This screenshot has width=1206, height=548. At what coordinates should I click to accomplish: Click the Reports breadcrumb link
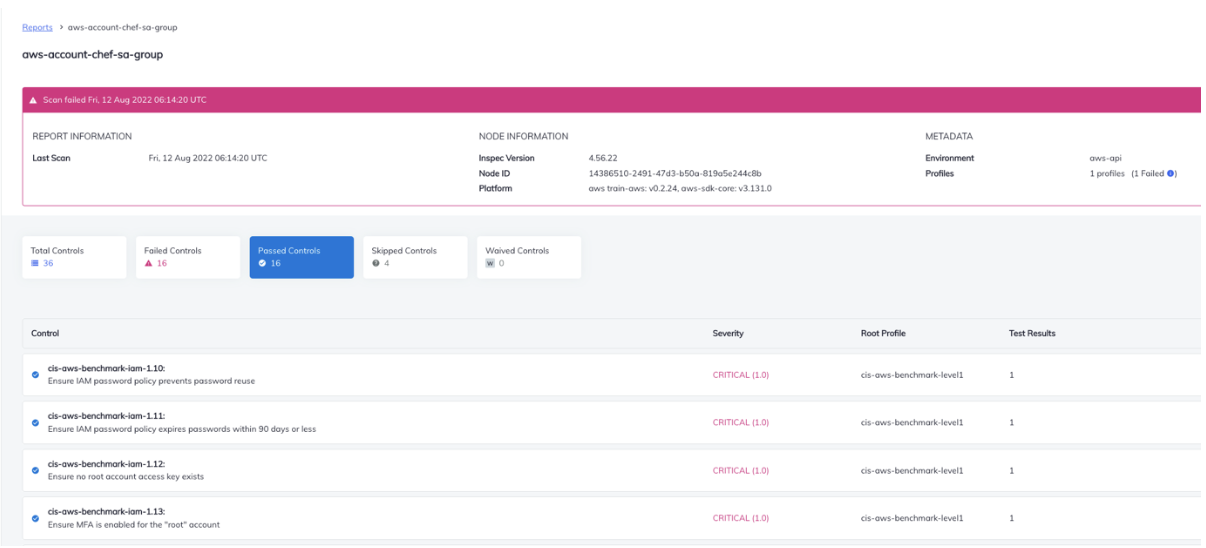click(37, 28)
